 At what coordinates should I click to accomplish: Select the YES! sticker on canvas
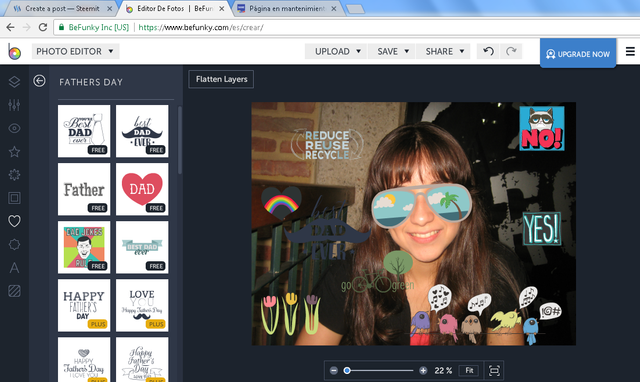click(x=542, y=229)
